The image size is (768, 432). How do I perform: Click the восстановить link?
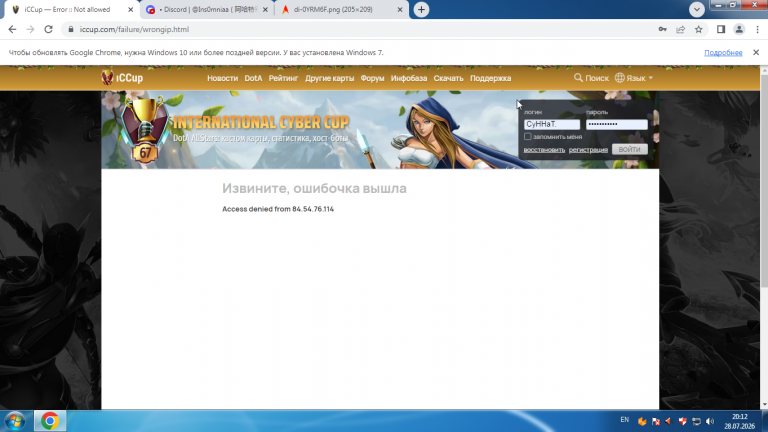[x=544, y=150]
